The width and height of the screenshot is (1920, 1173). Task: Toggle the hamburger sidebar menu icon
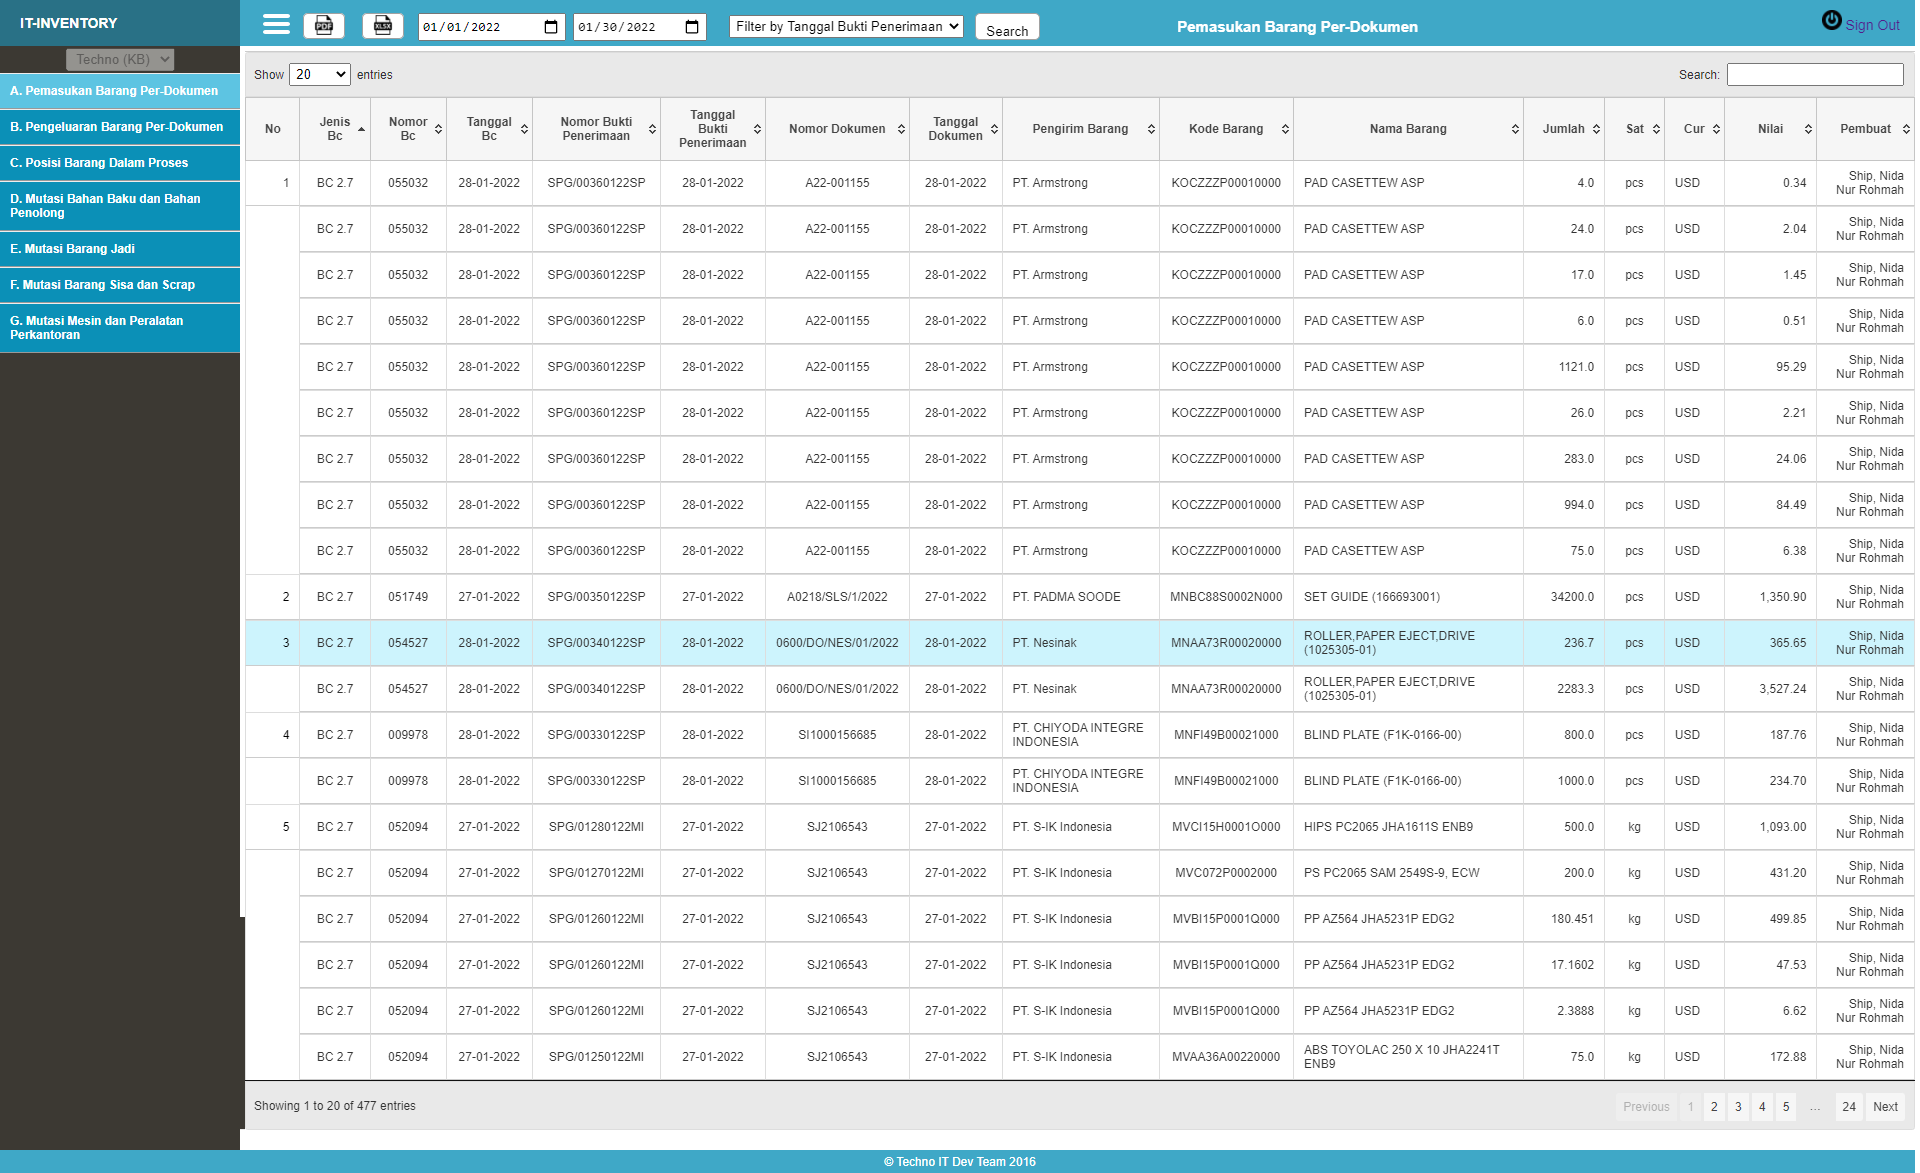tap(276, 25)
